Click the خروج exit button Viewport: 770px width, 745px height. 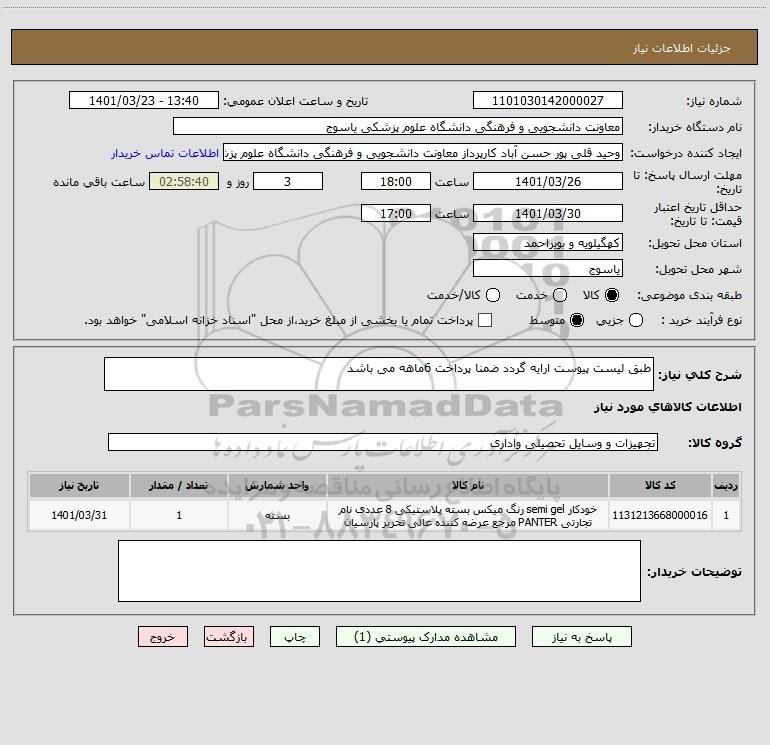[163, 637]
